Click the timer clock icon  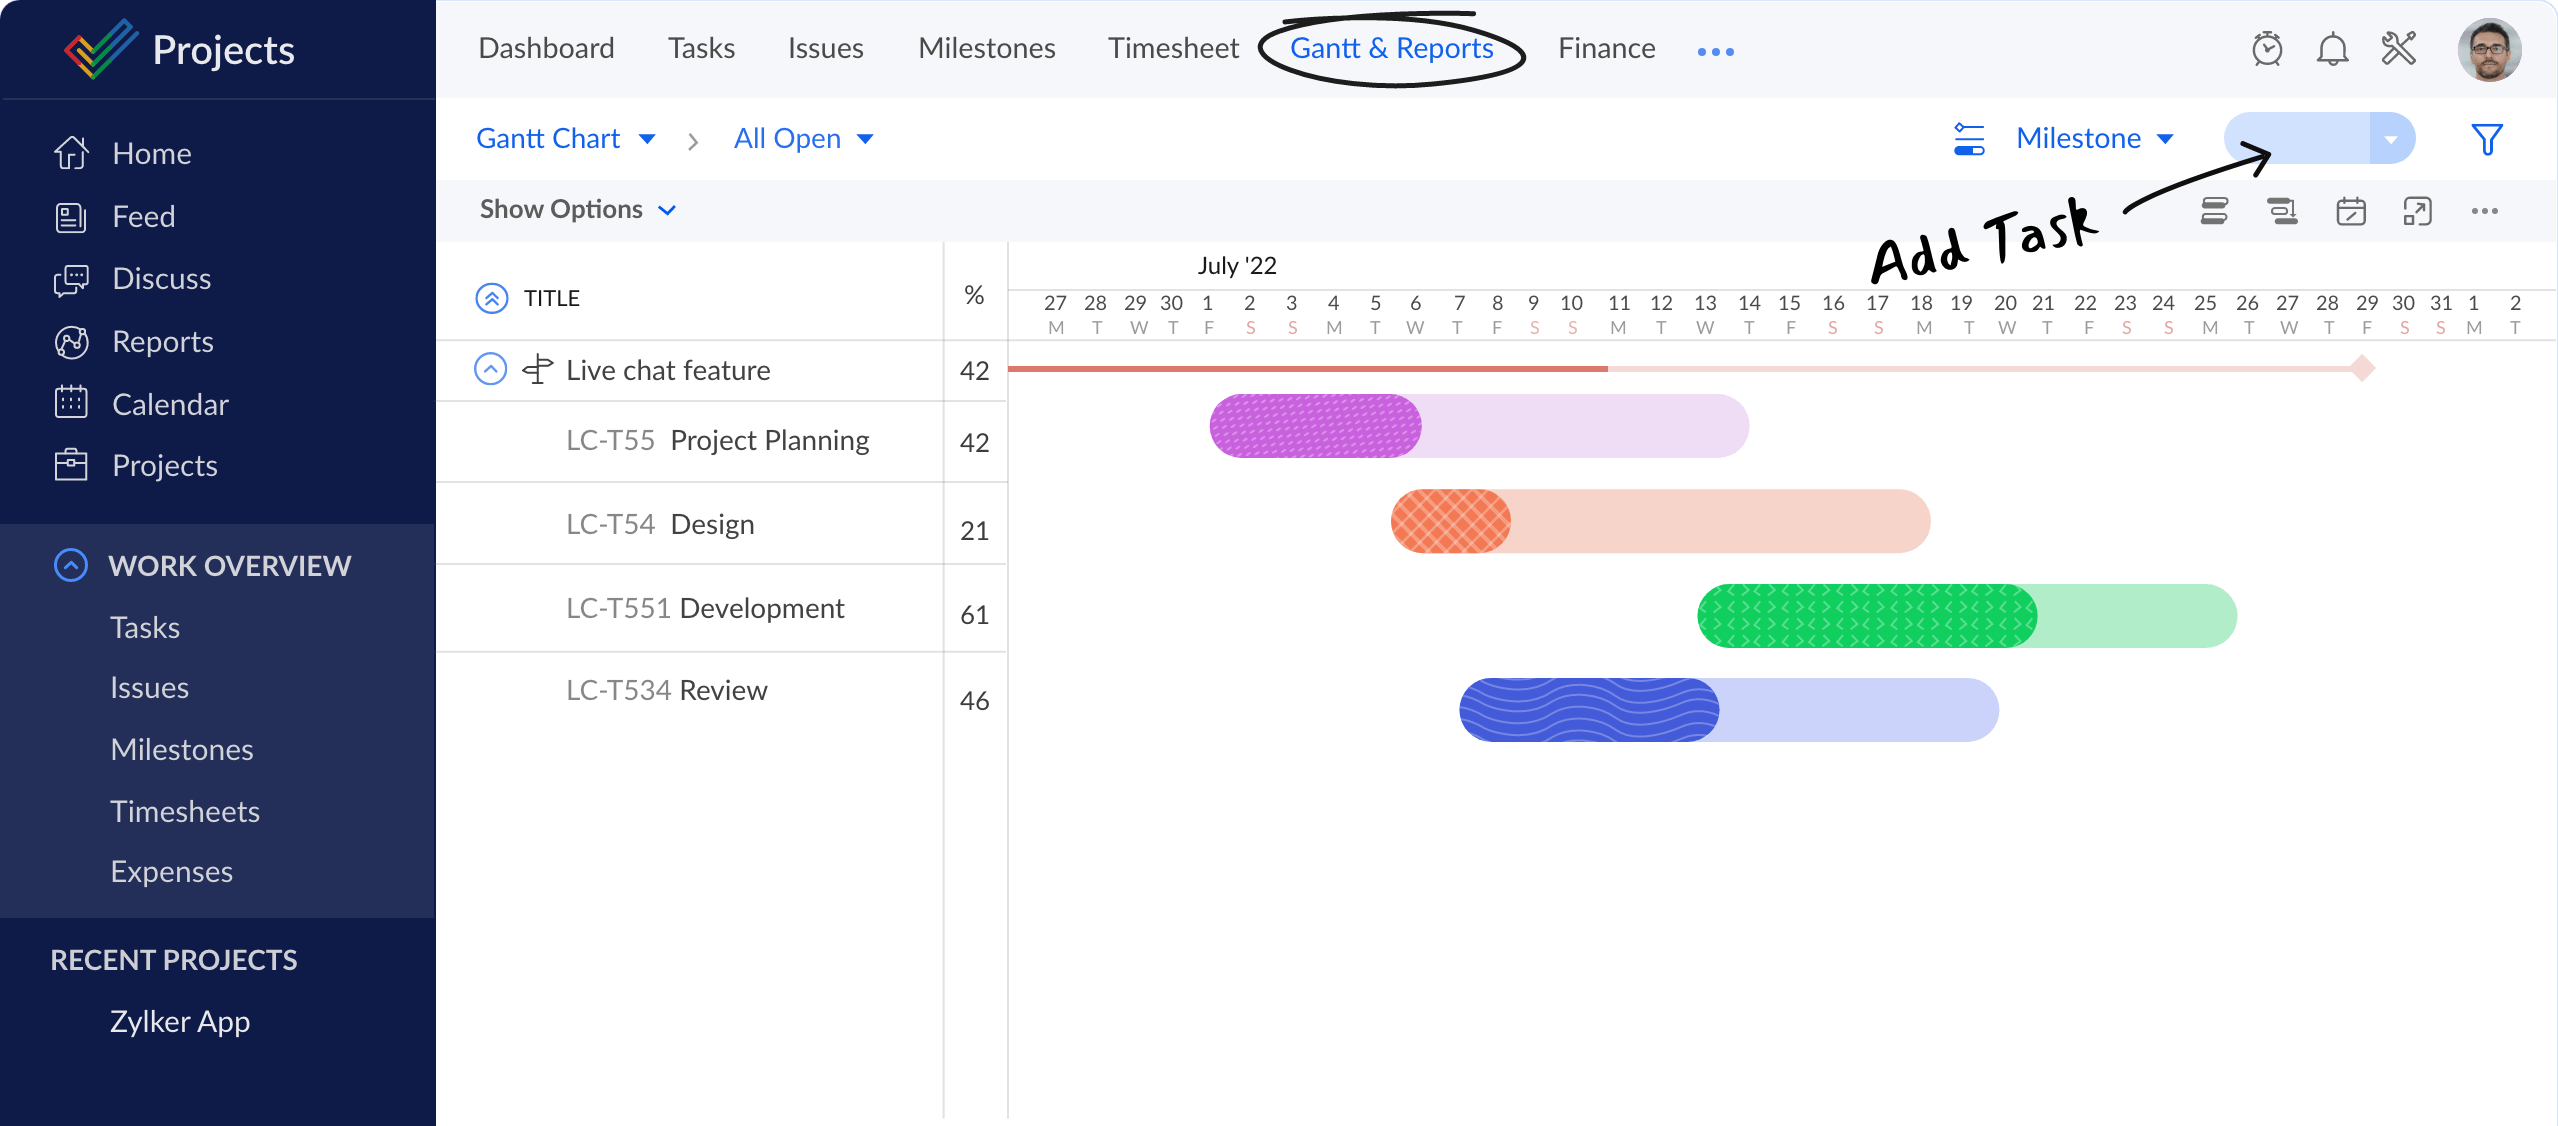click(x=2267, y=49)
